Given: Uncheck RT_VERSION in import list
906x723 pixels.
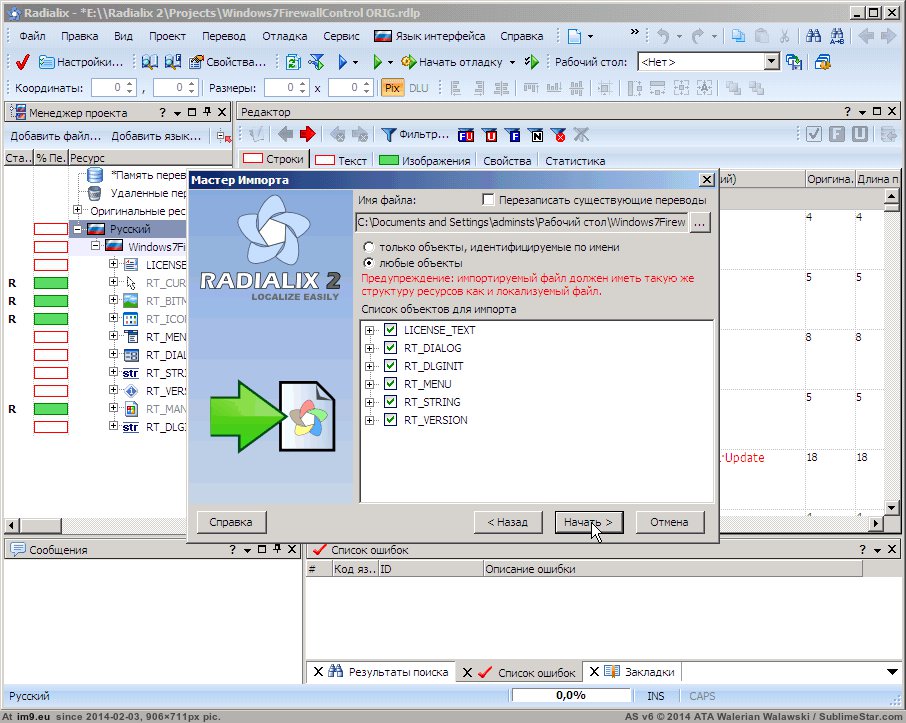Looking at the screenshot, I should 391,420.
